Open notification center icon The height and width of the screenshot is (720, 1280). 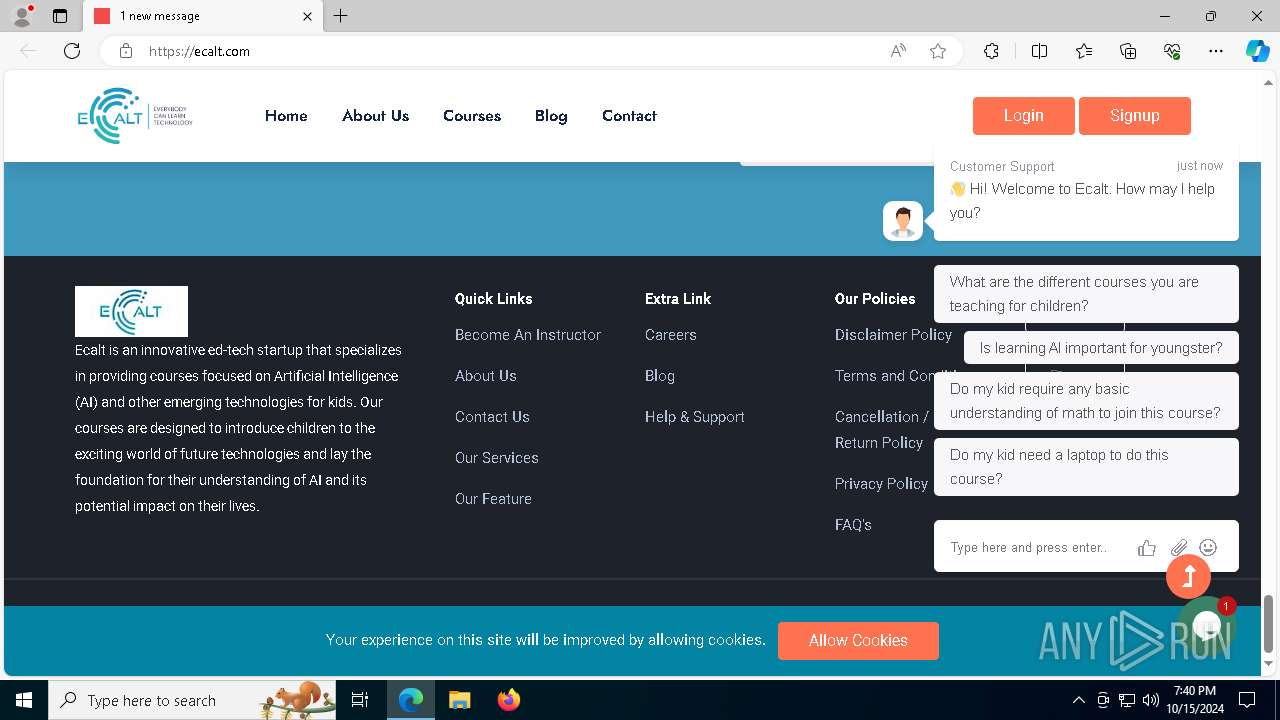pos(1247,700)
